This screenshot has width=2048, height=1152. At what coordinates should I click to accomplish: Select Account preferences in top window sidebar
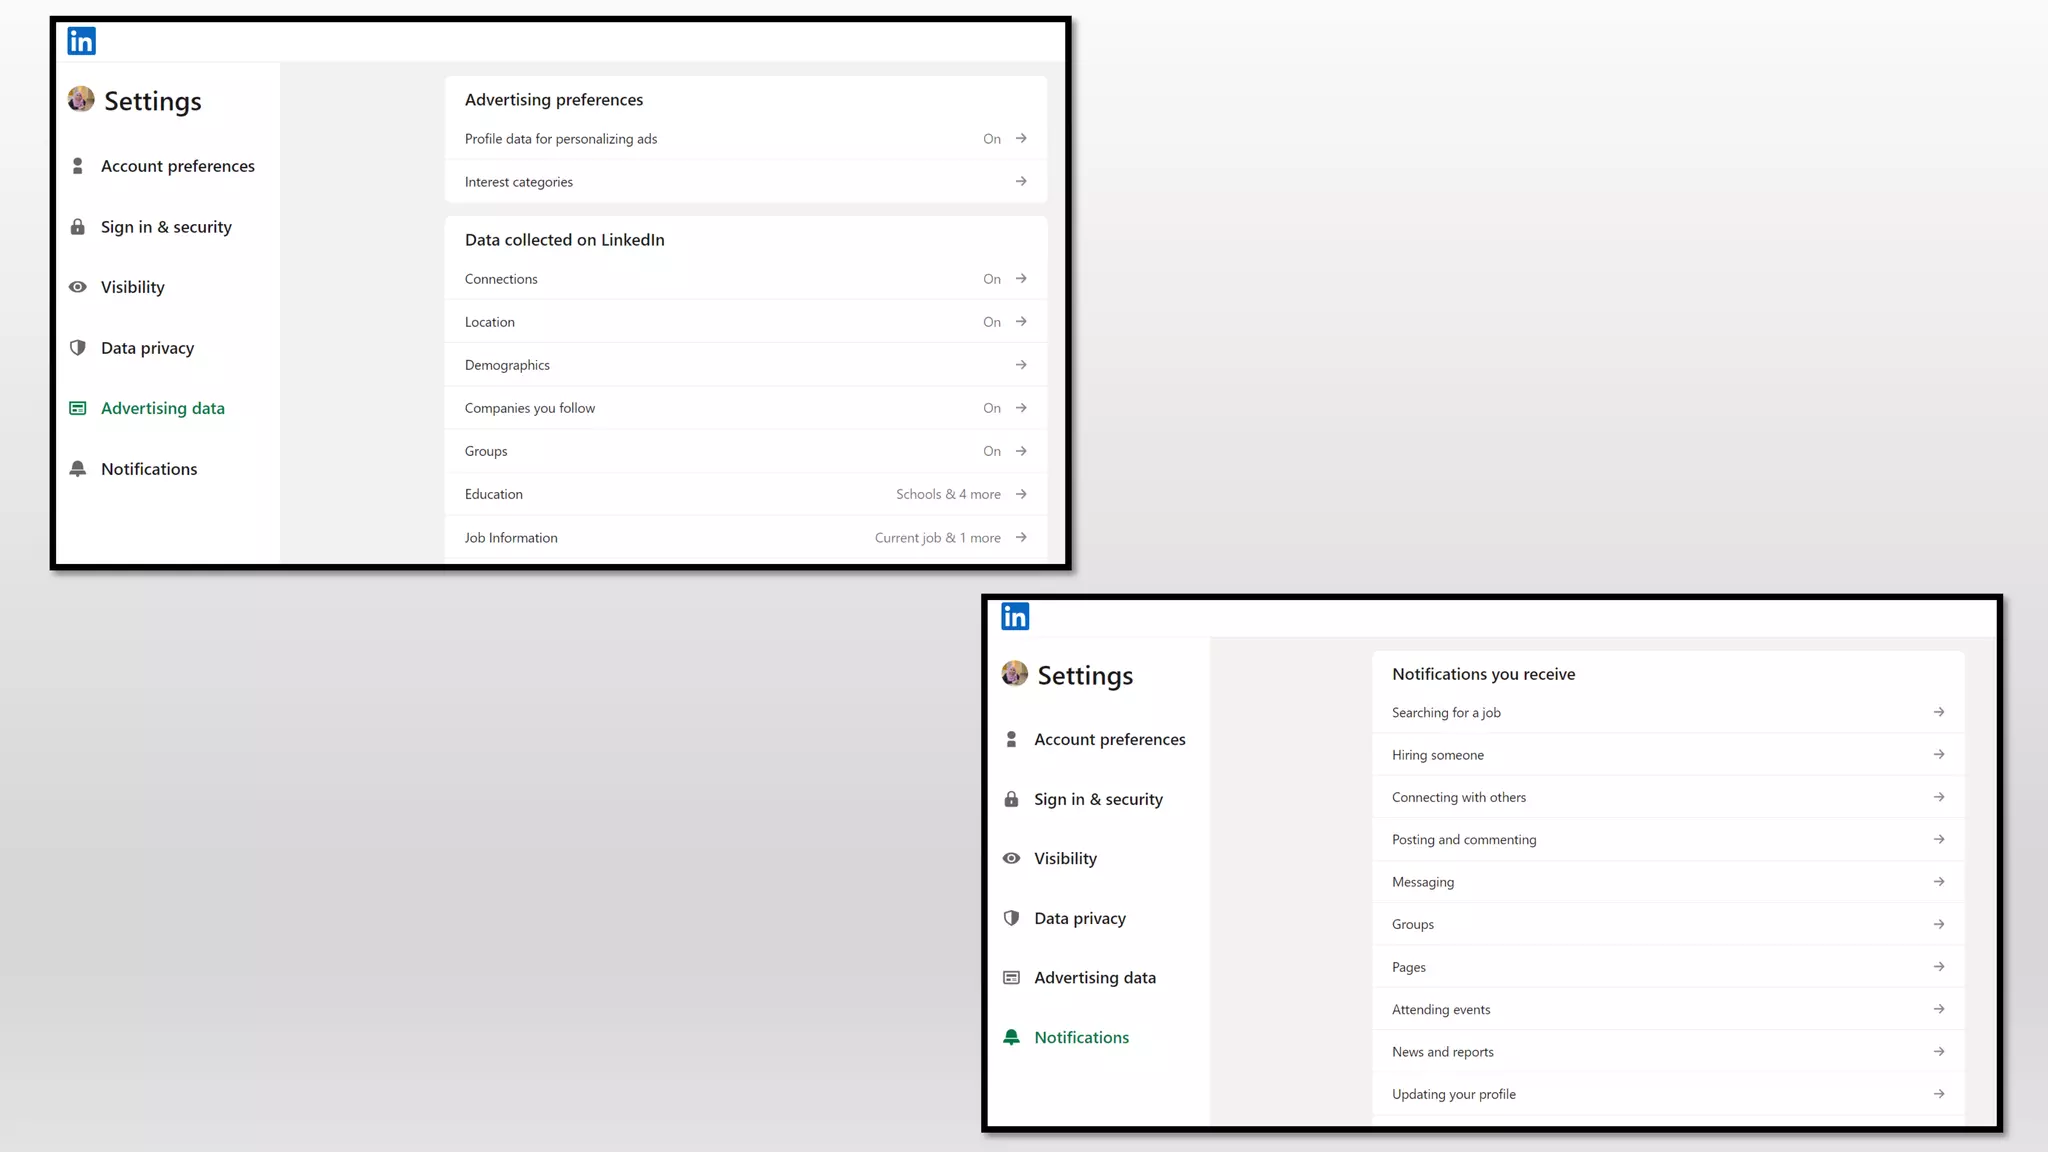point(177,166)
